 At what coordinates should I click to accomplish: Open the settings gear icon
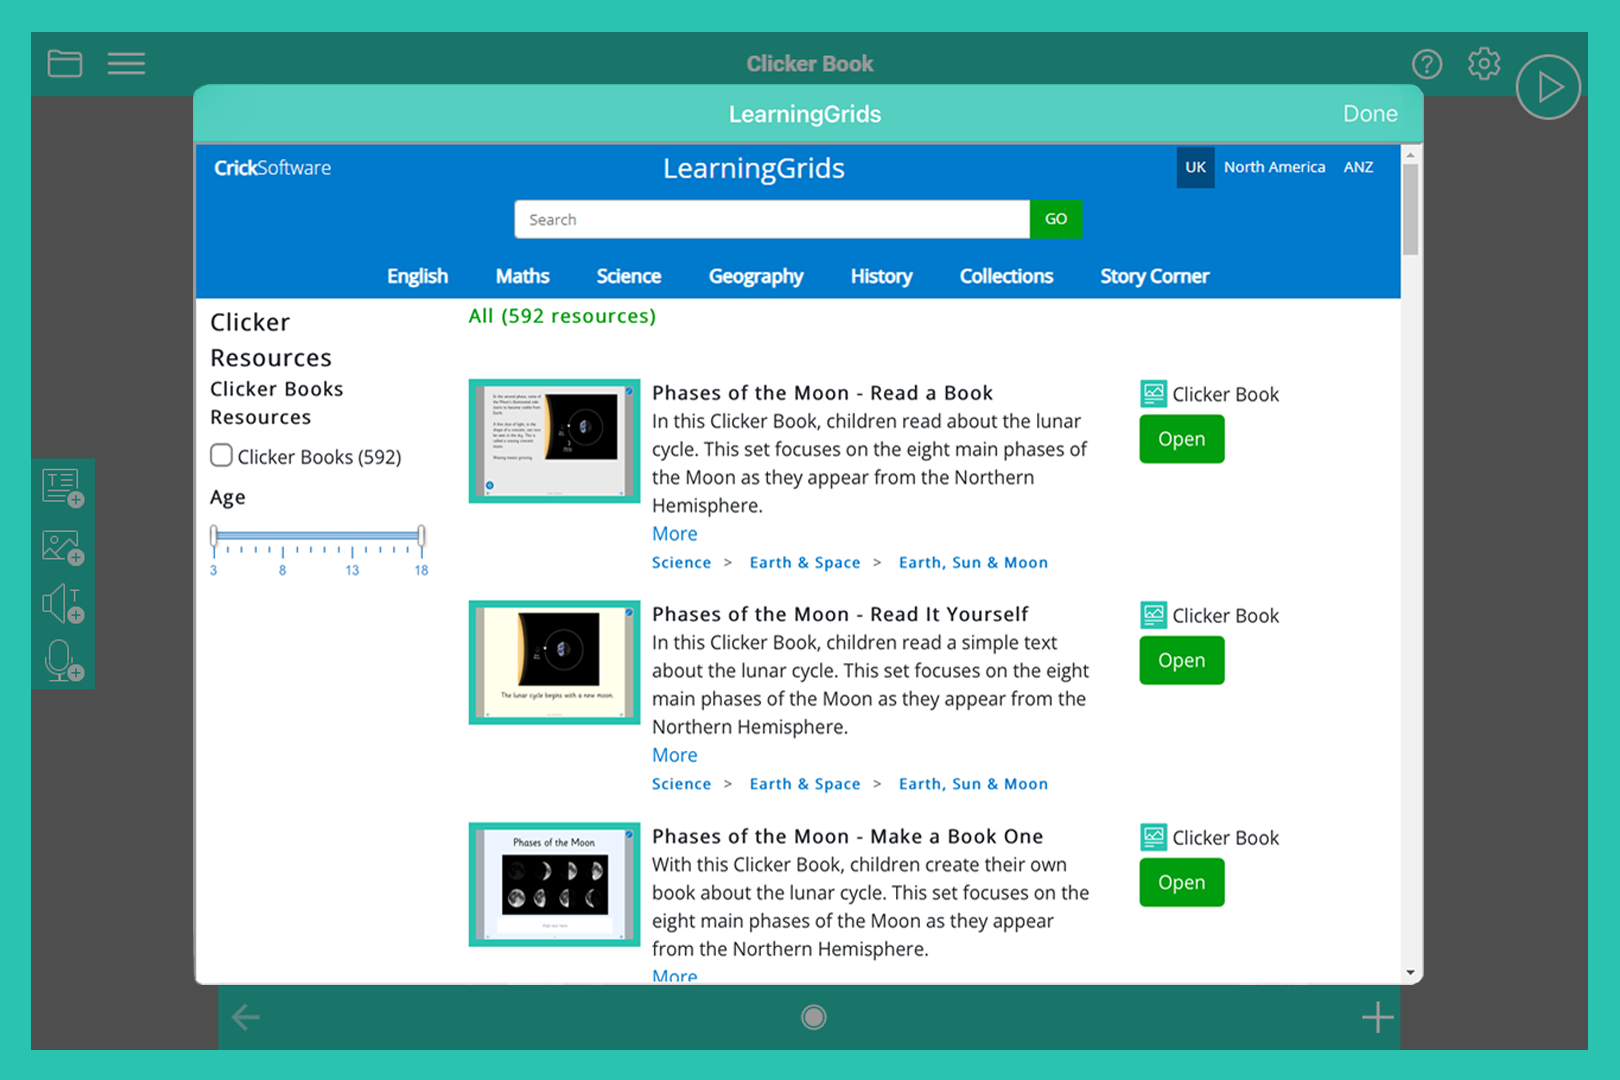1483,64
